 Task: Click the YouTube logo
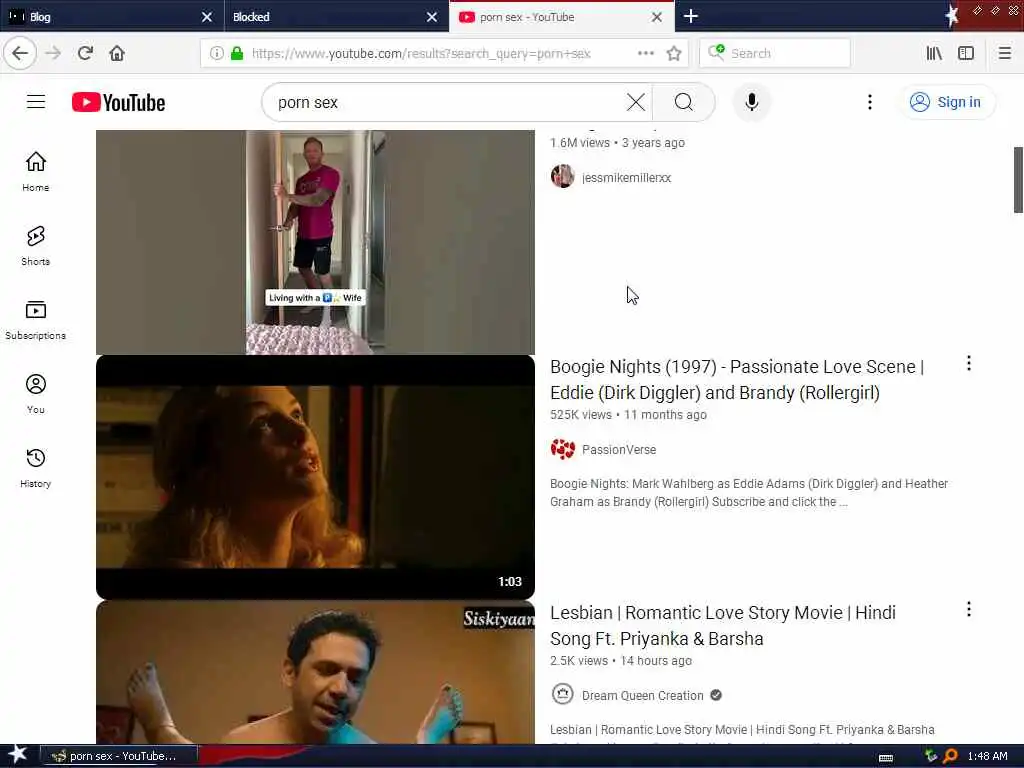(x=118, y=103)
